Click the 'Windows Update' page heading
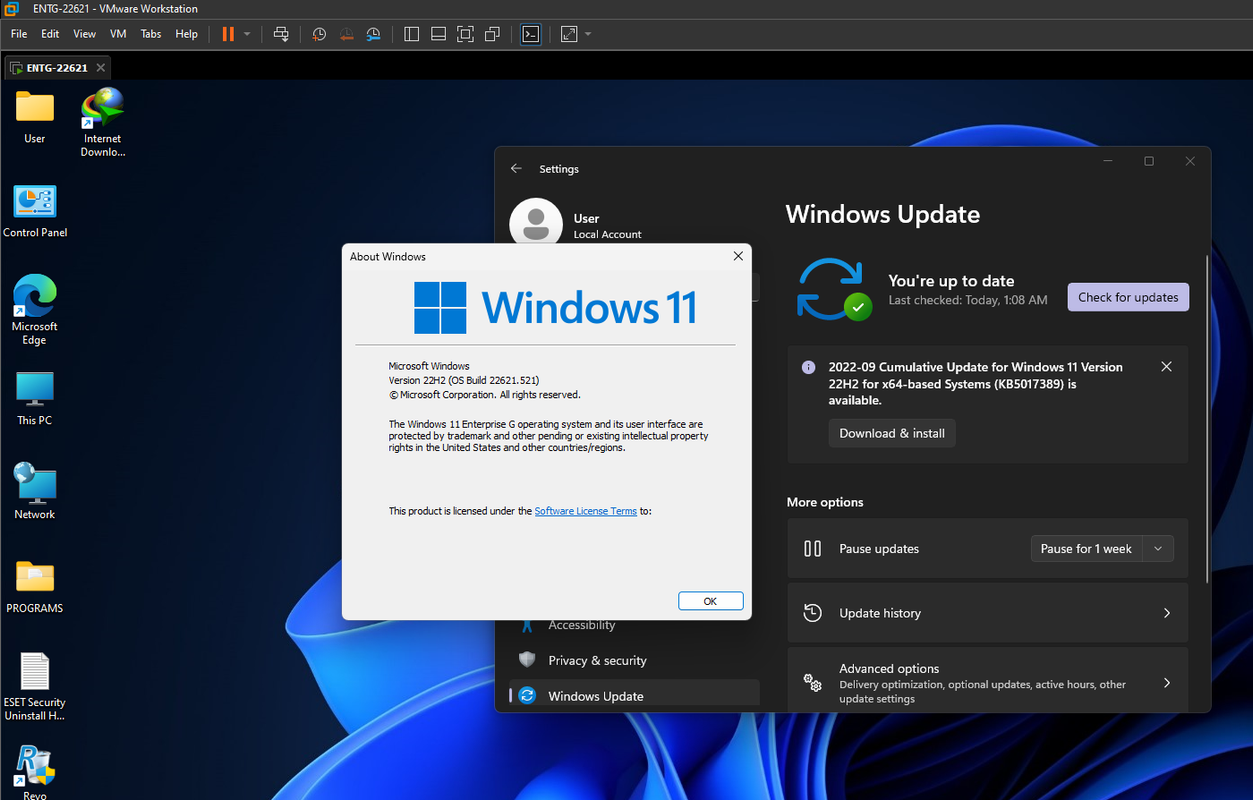Screen dimensions: 1253x800 [883, 214]
